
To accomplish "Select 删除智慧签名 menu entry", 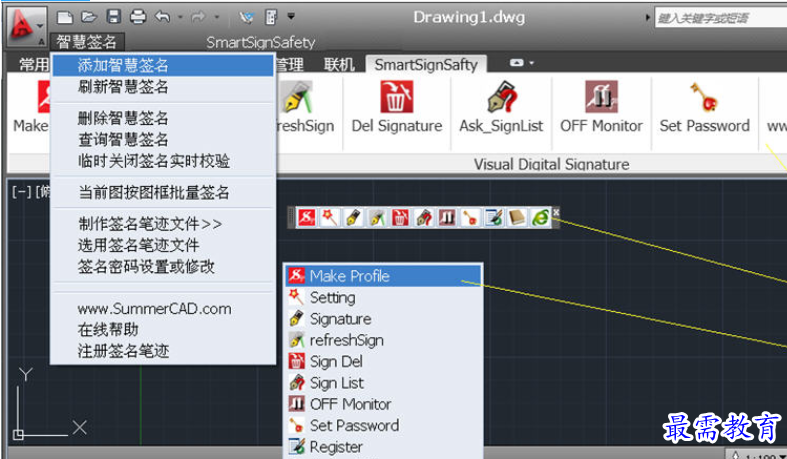I will 163,118.
